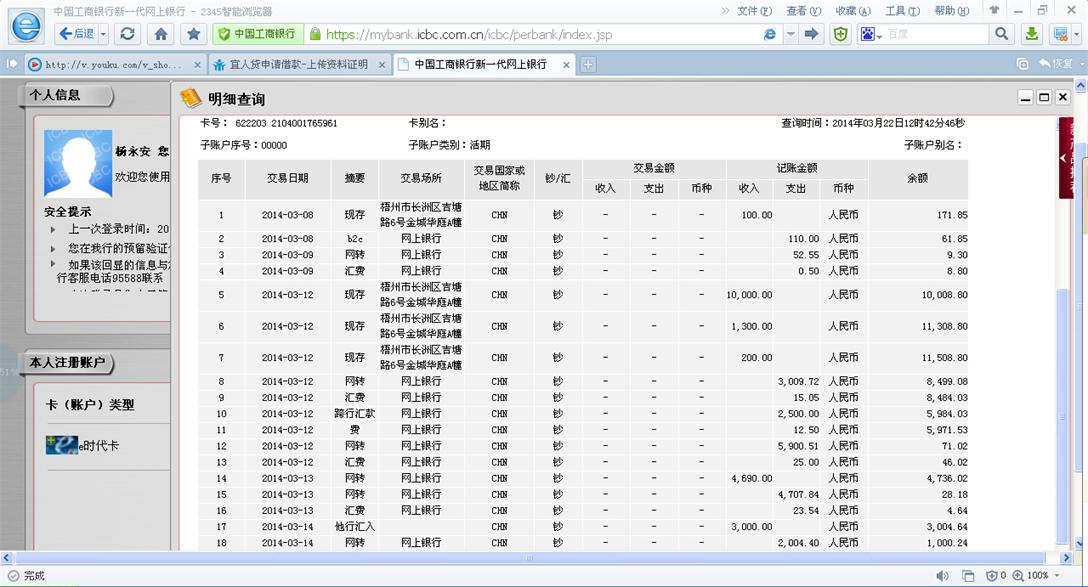The width and height of the screenshot is (1088, 587).
Task: Click the horizontal scrollbar under the table
Action: tap(528, 558)
